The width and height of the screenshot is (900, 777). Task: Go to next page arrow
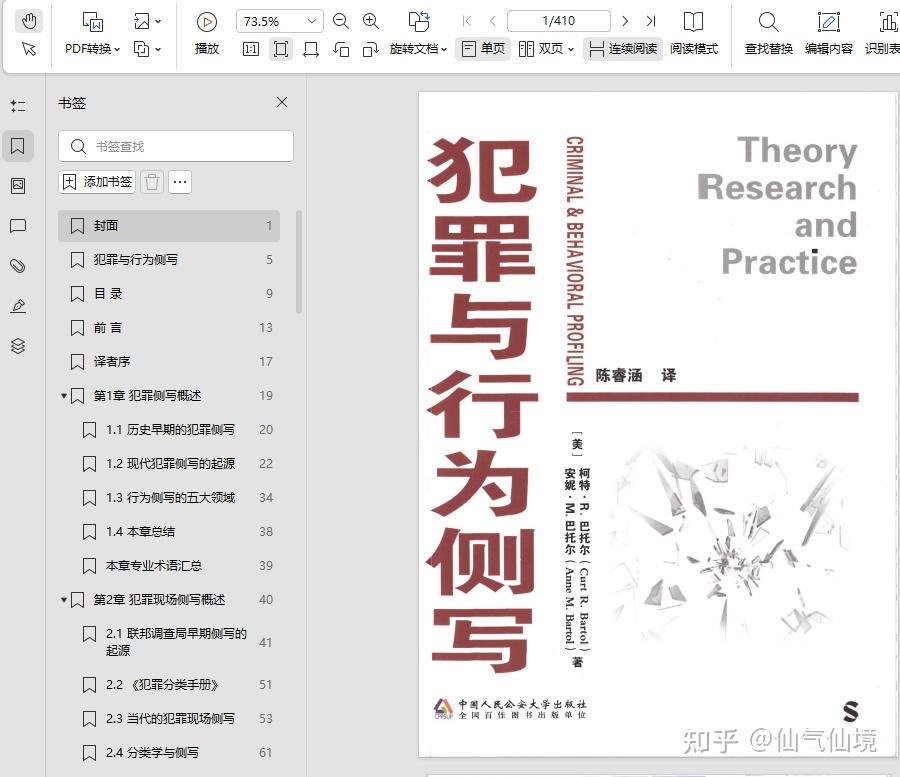tap(625, 21)
